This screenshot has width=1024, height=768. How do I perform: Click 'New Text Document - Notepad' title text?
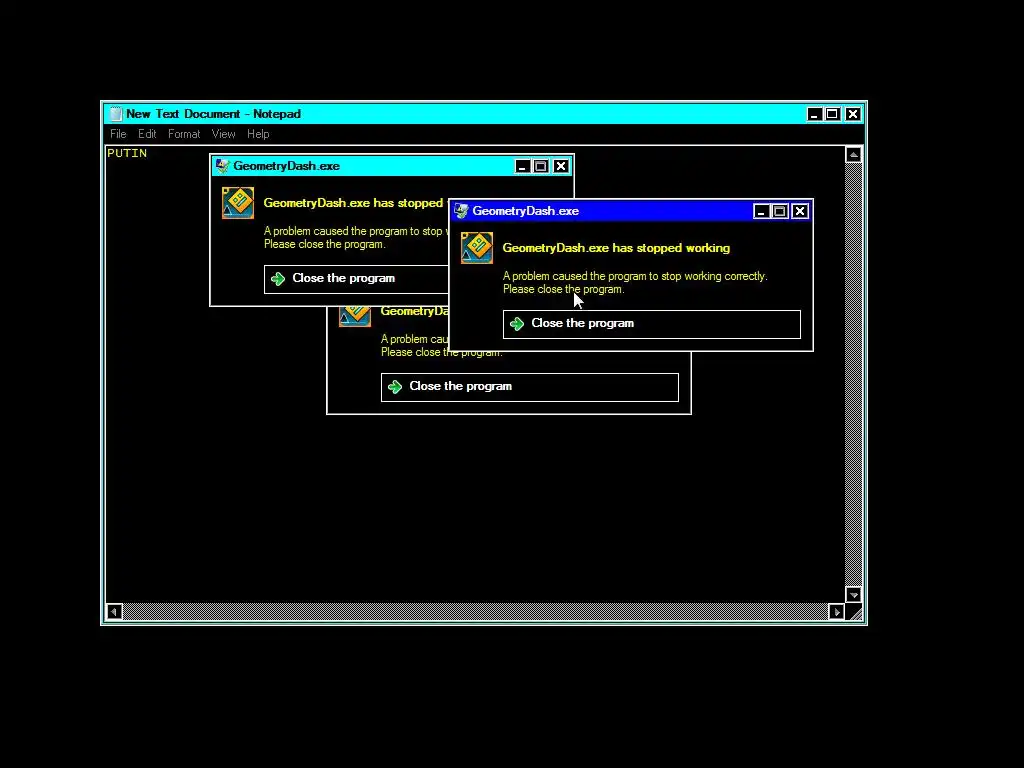tap(214, 114)
